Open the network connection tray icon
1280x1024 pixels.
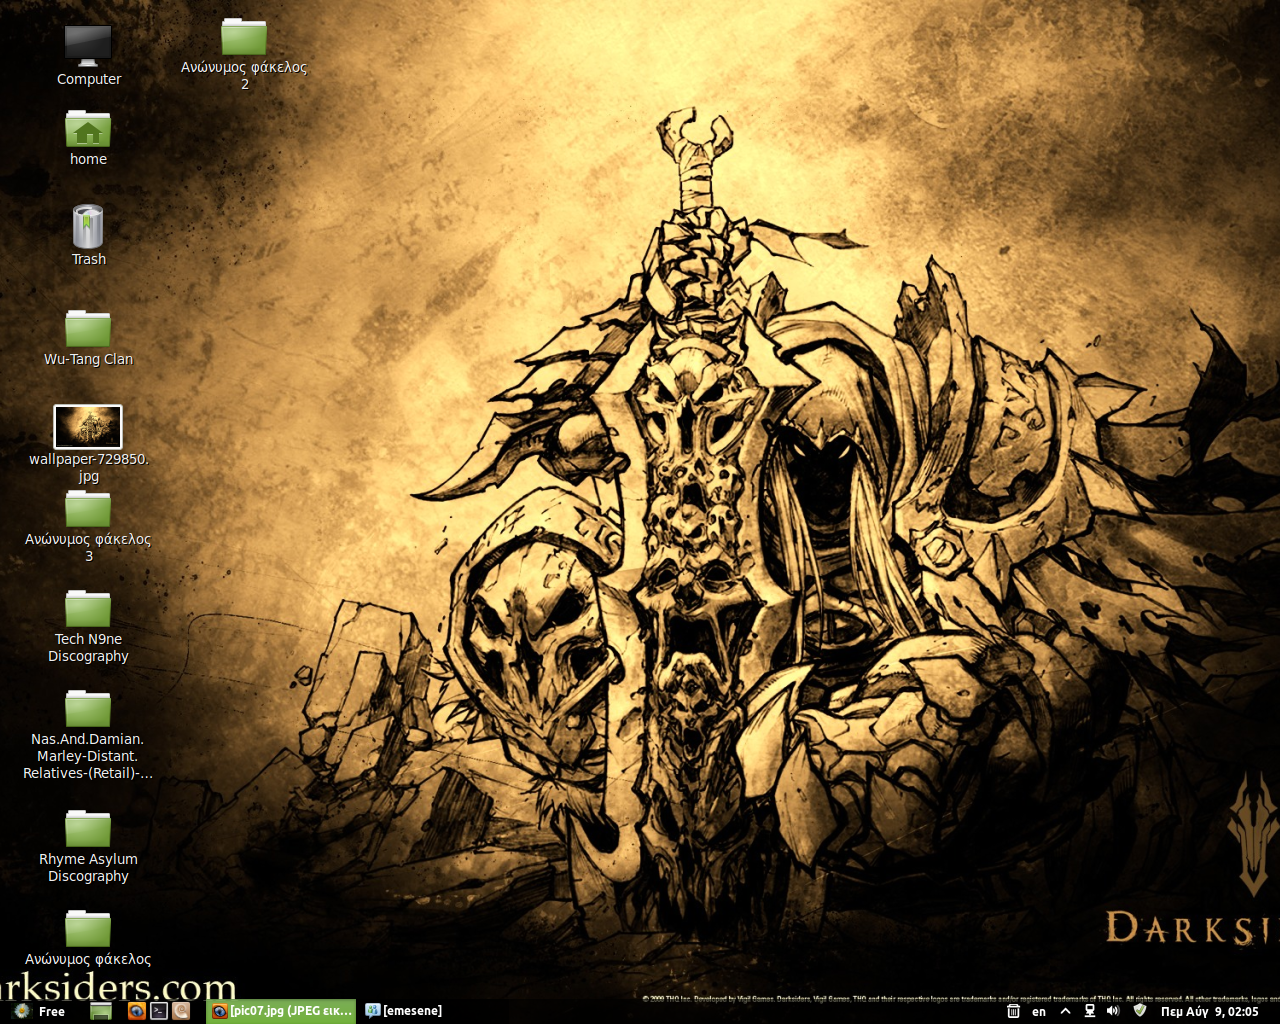click(x=1090, y=1011)
